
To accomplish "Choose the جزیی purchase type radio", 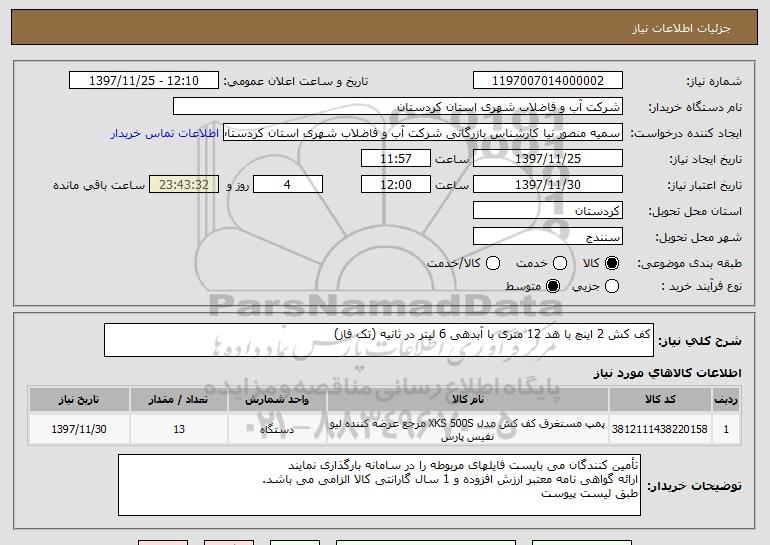I will click(x=612, y=286).
